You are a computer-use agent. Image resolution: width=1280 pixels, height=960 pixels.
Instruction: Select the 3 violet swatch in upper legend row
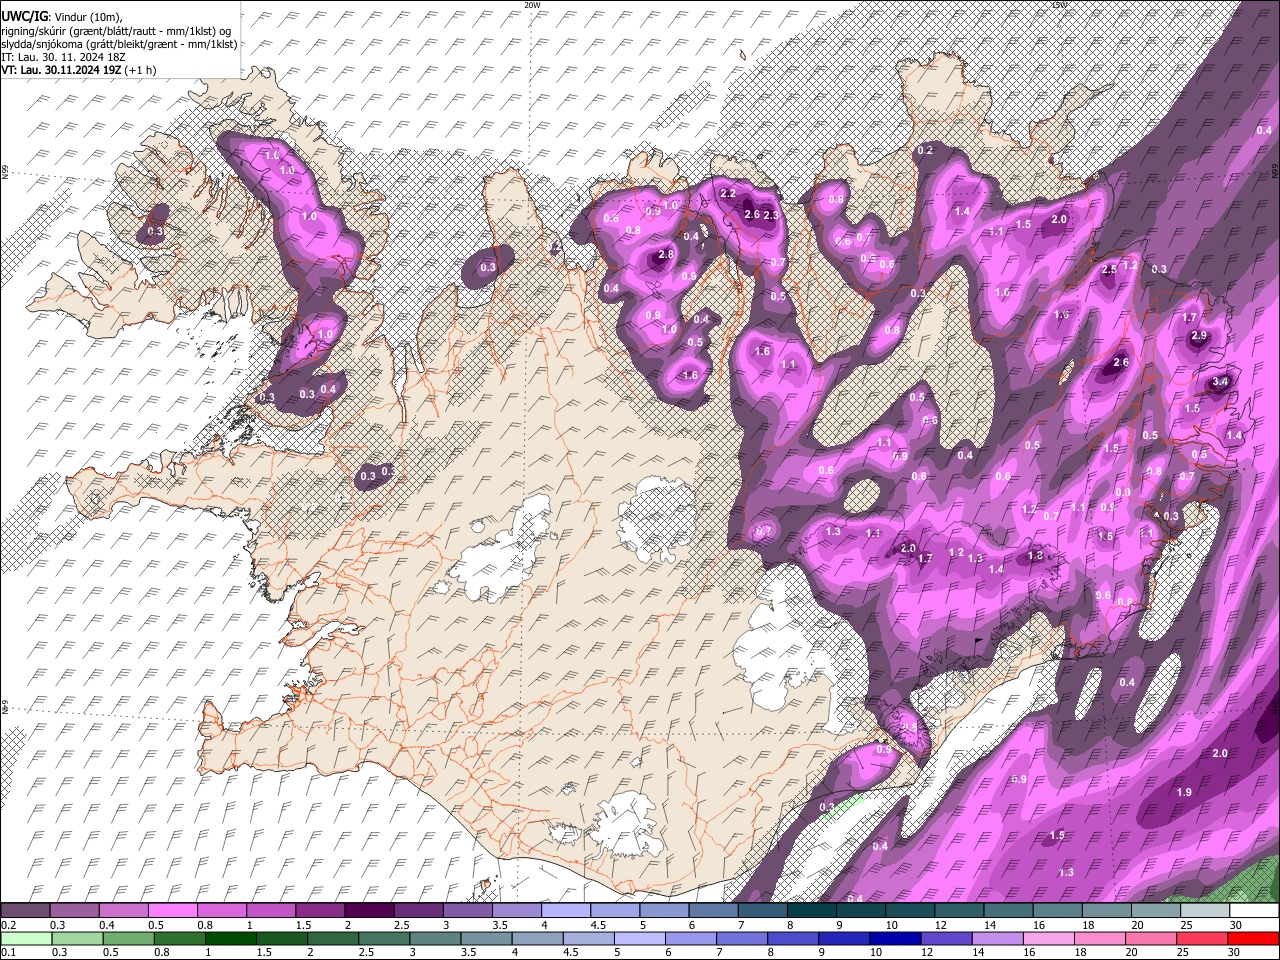tap(467, 911)
